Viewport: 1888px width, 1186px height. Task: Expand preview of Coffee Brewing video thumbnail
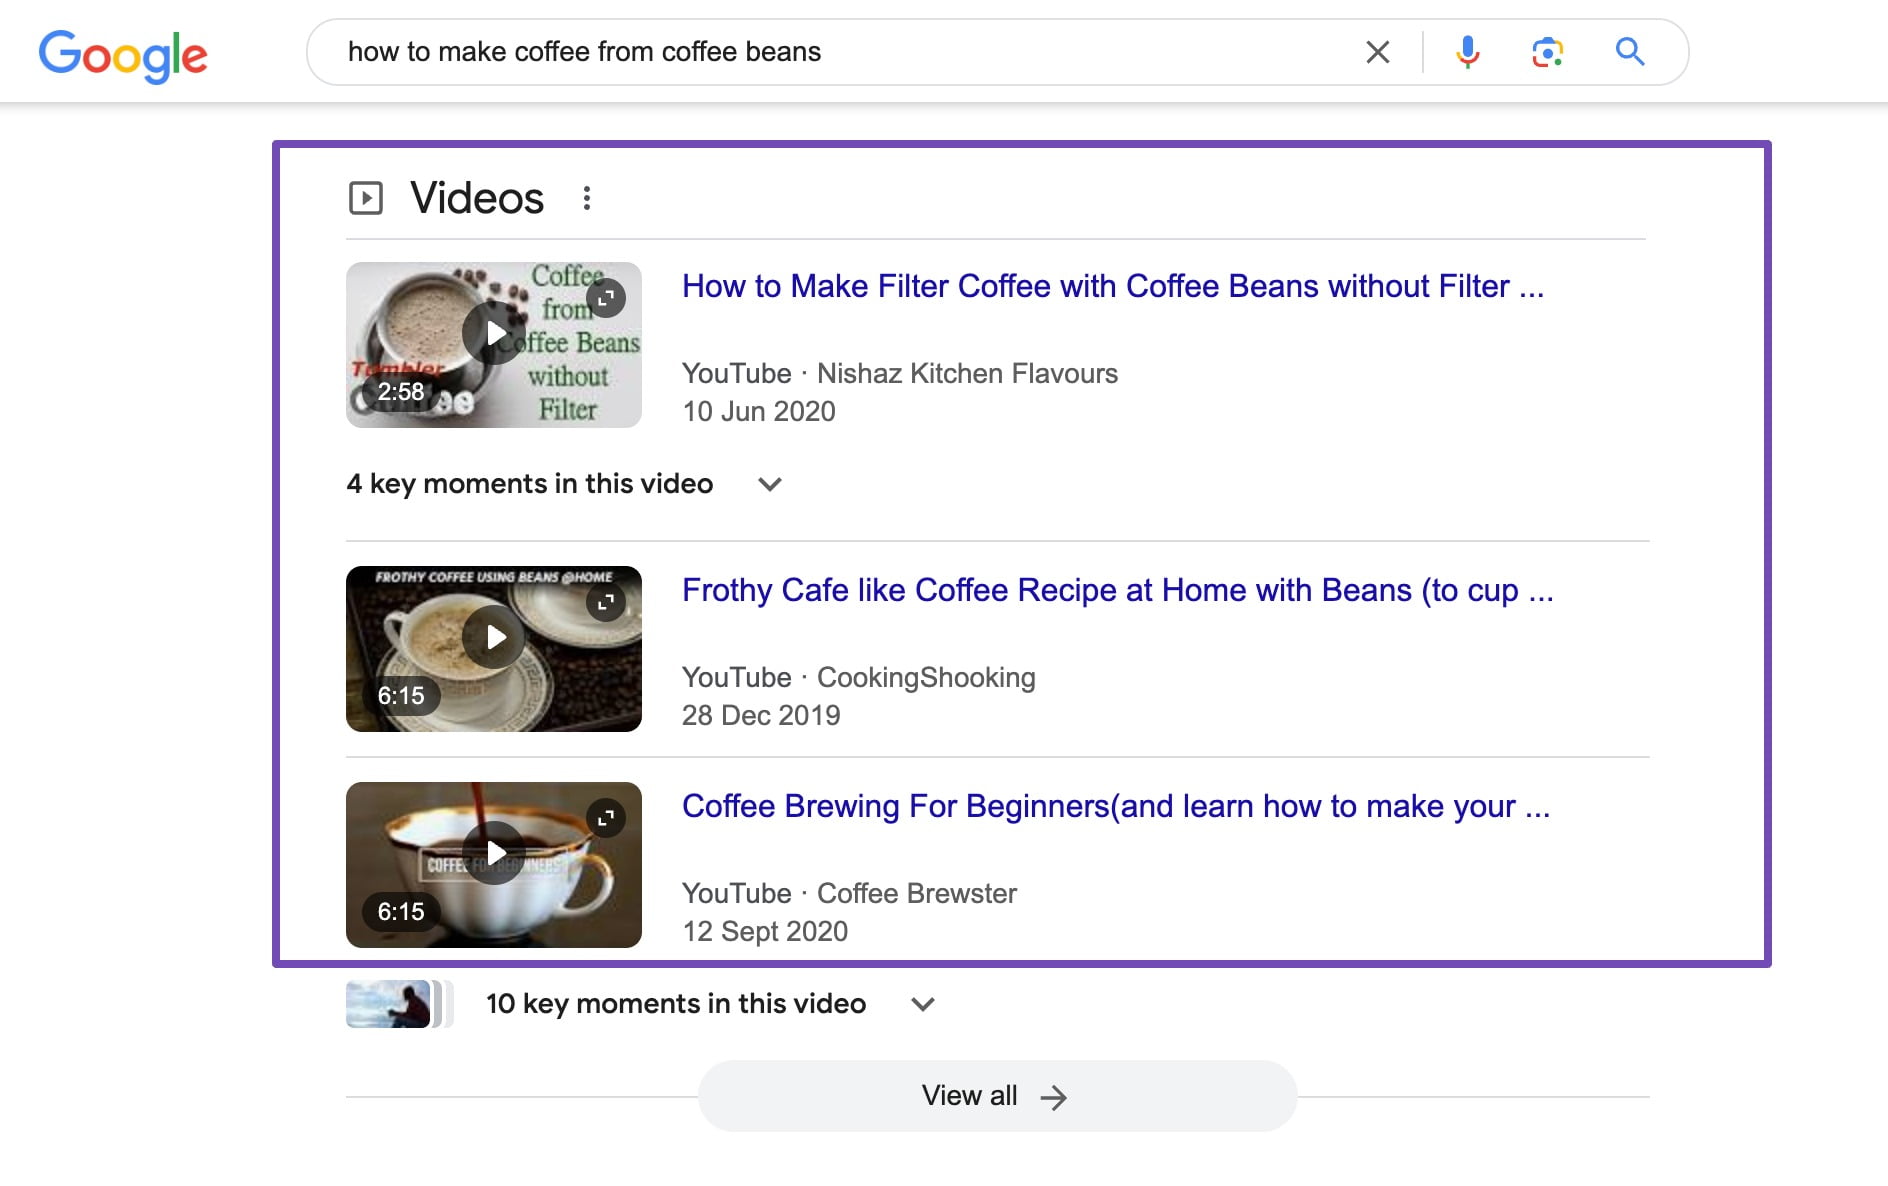606,818
